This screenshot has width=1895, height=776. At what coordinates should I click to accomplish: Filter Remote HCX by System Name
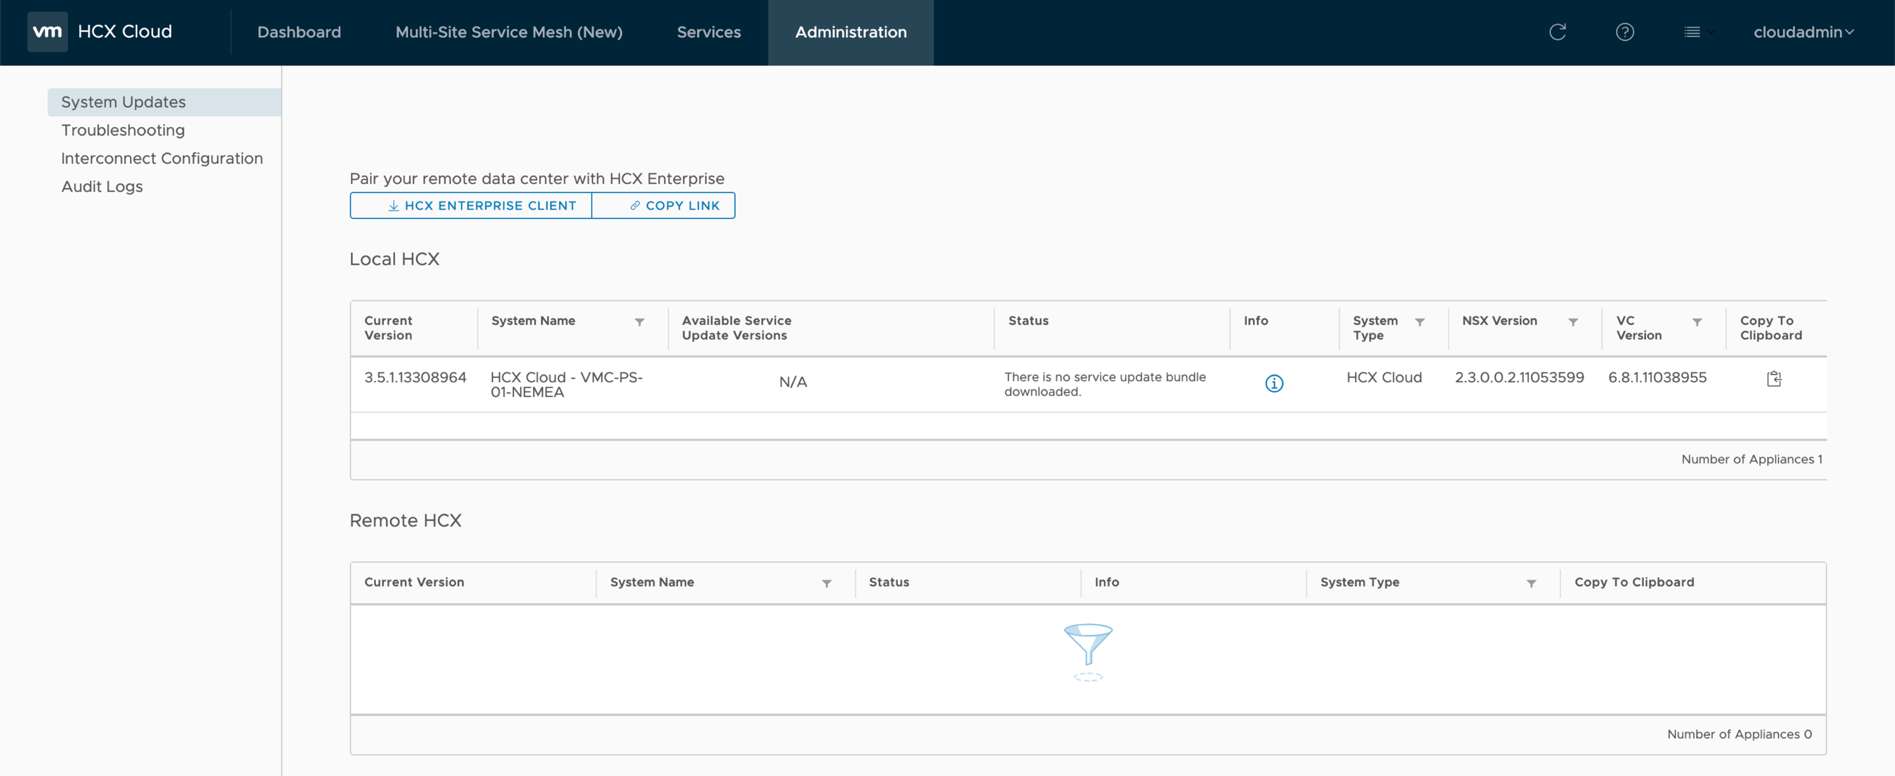pyautogui.click(x=827, y=583)
